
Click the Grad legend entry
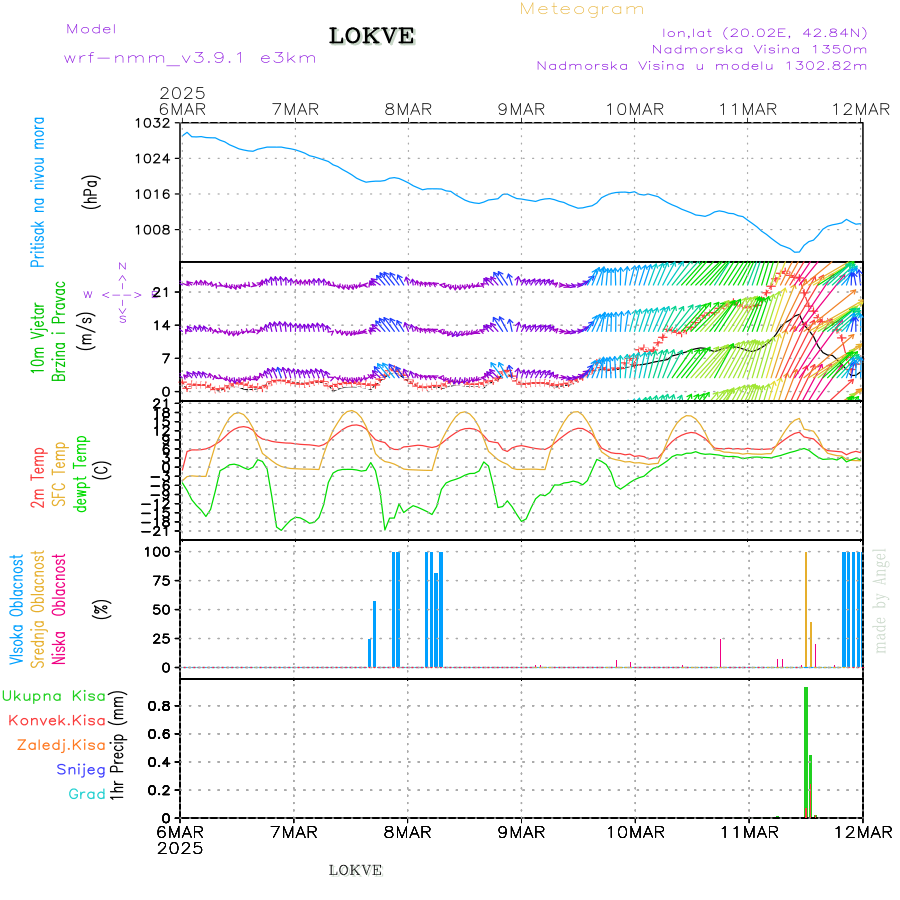coord(87,794)
